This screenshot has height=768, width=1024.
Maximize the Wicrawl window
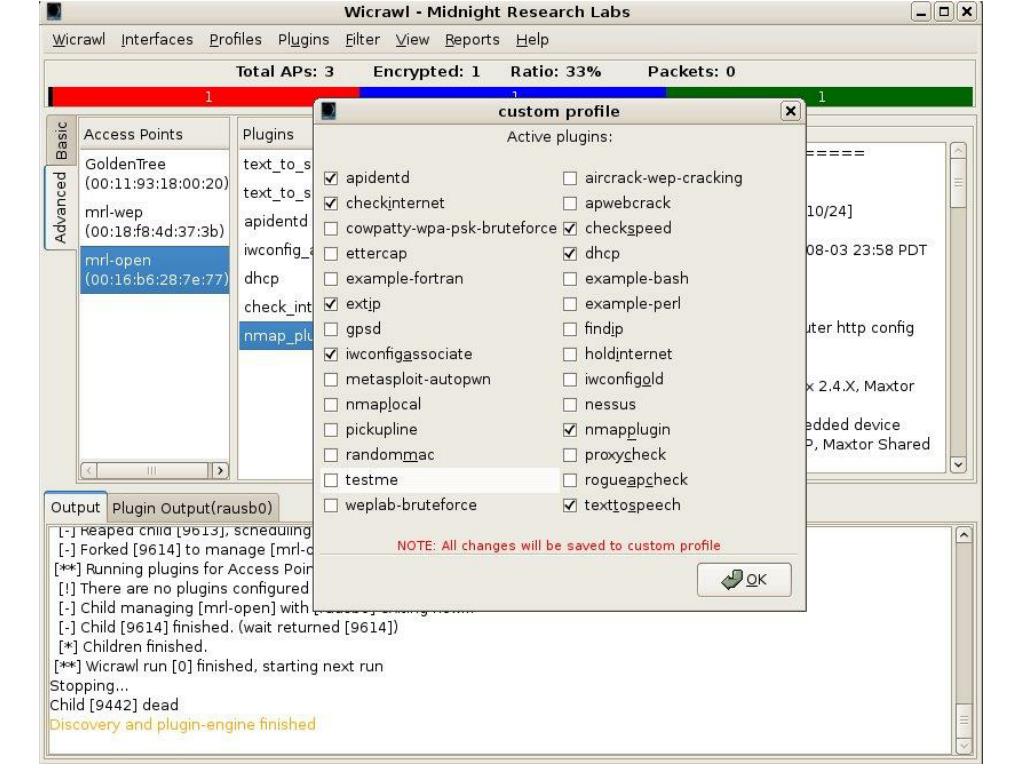click(944, 11)
